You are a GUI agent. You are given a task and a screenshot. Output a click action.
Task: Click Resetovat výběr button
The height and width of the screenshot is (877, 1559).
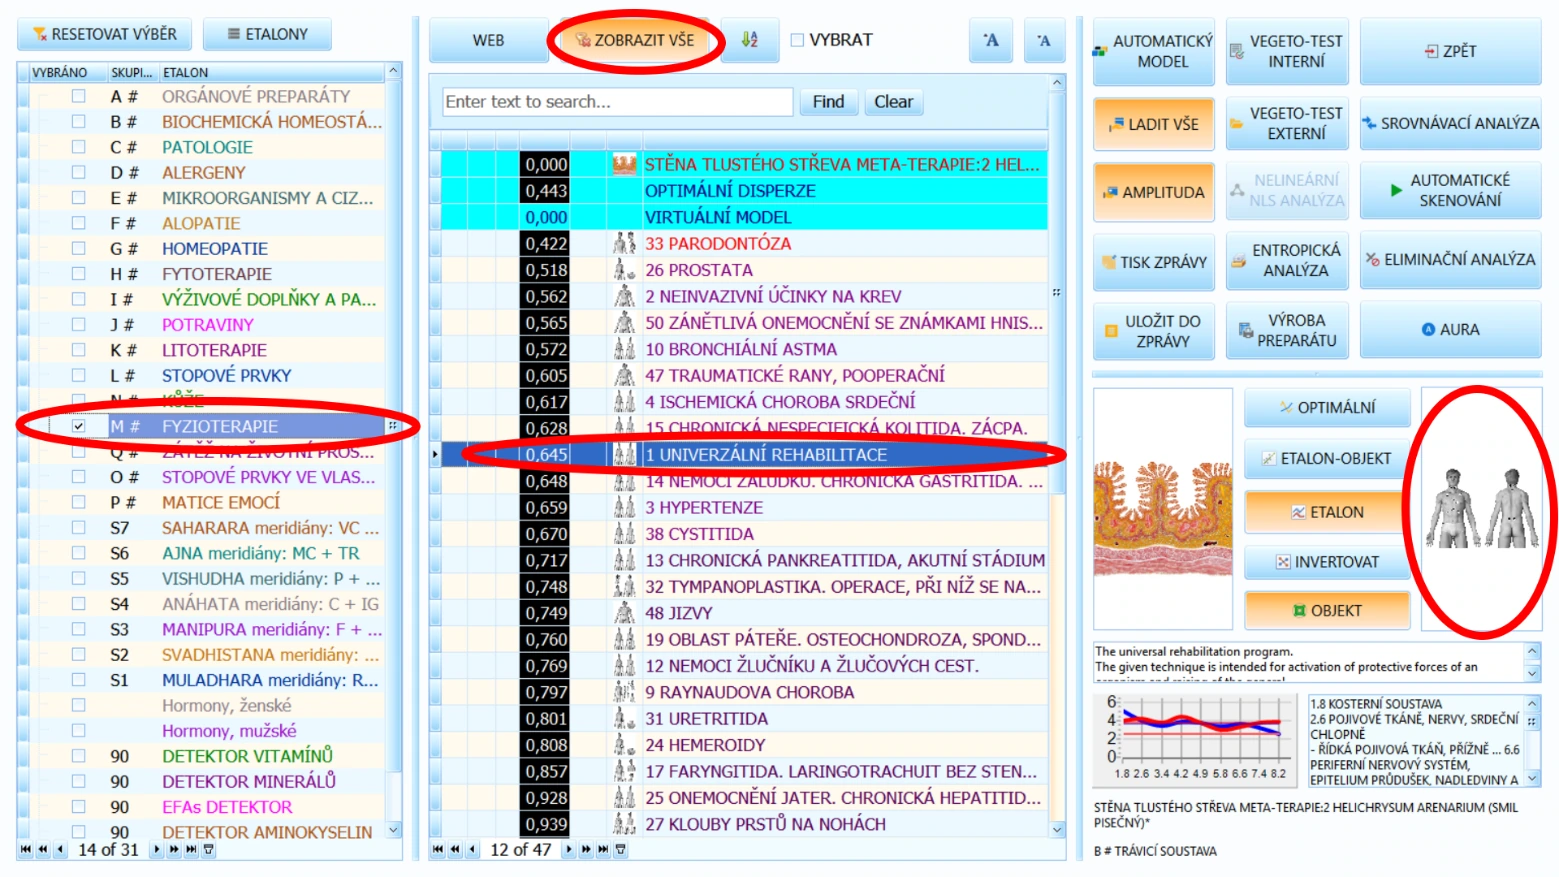pos(104,34)
